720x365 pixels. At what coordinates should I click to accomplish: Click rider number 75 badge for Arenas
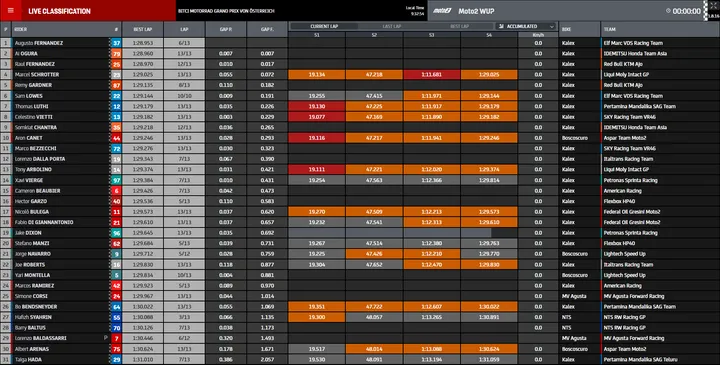click(116, 349)
